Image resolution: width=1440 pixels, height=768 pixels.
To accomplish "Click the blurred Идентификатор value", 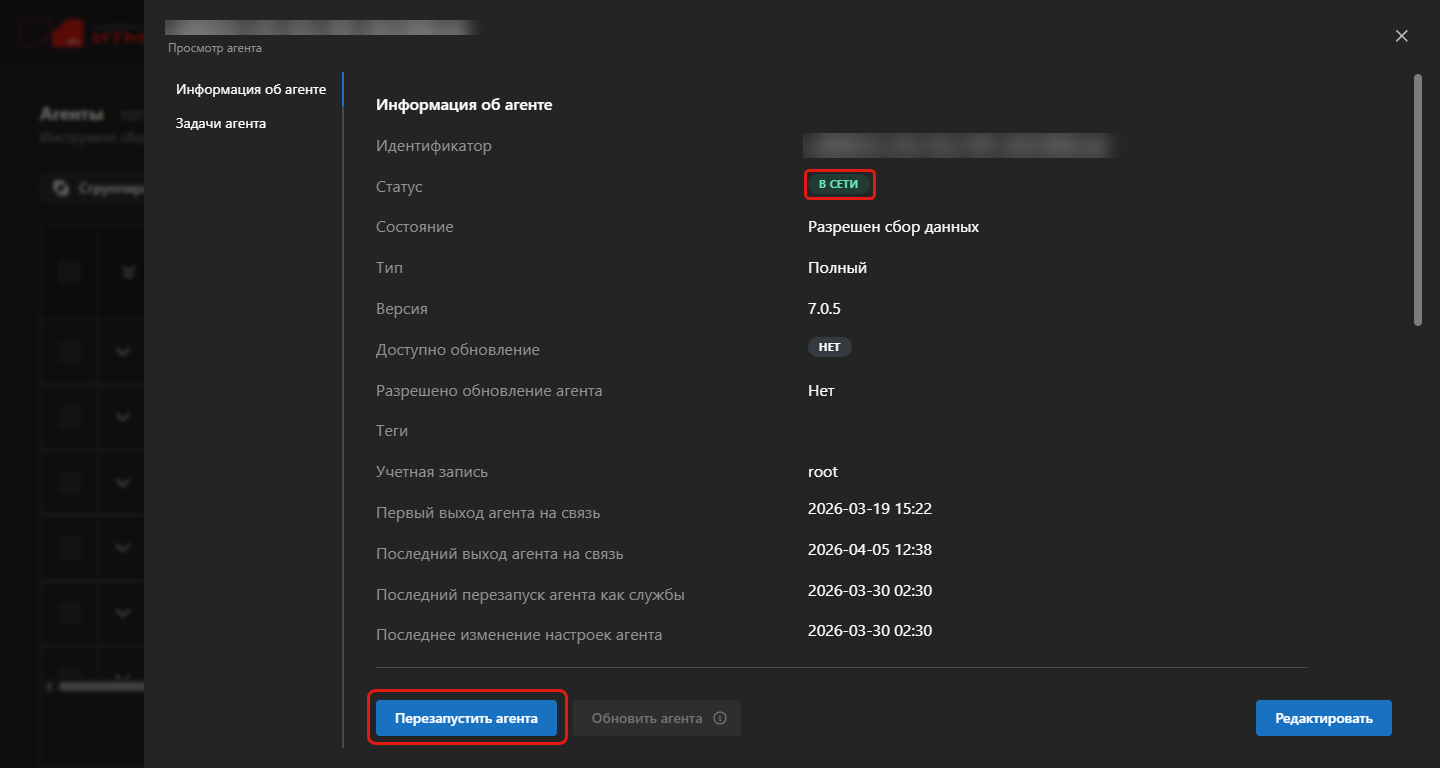I will pos(958,146).
